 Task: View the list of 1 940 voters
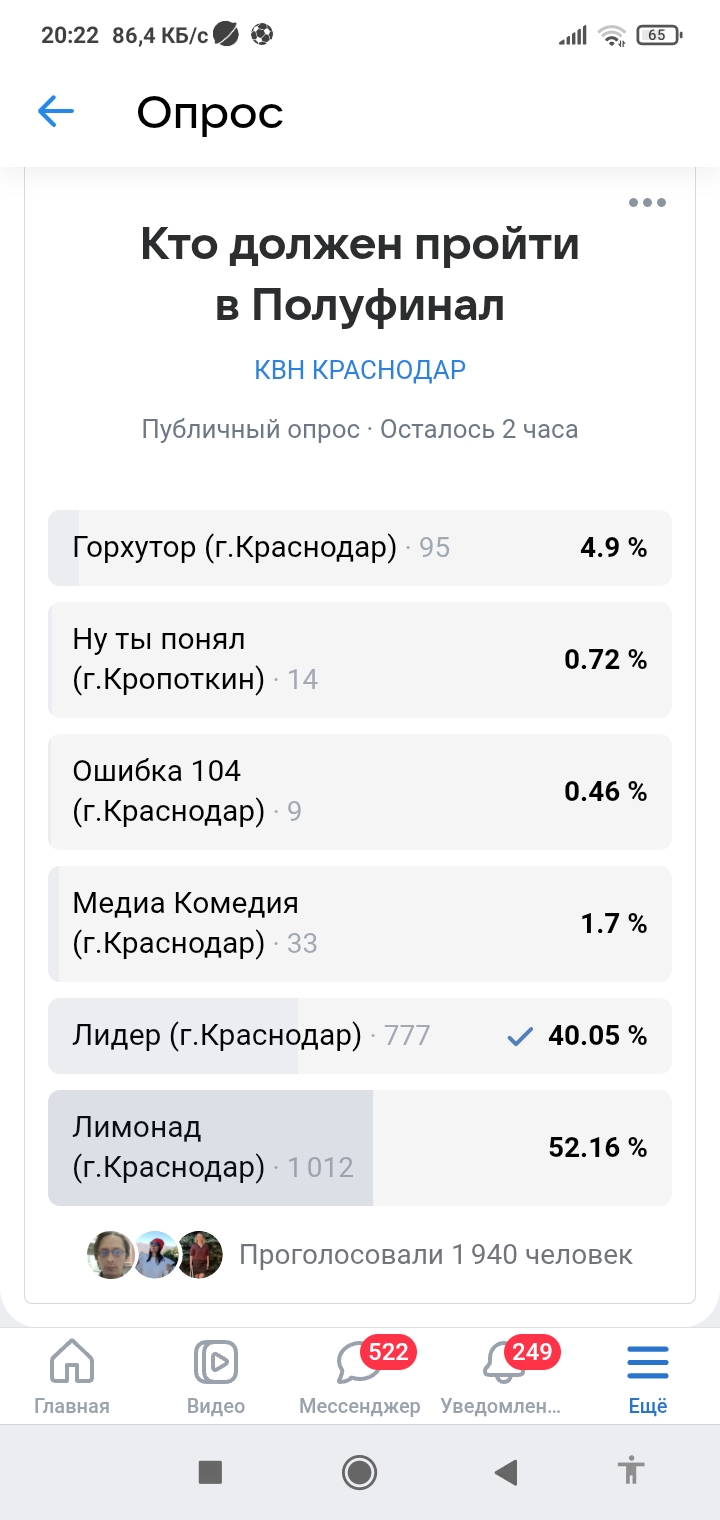(x=436, y=1255)
